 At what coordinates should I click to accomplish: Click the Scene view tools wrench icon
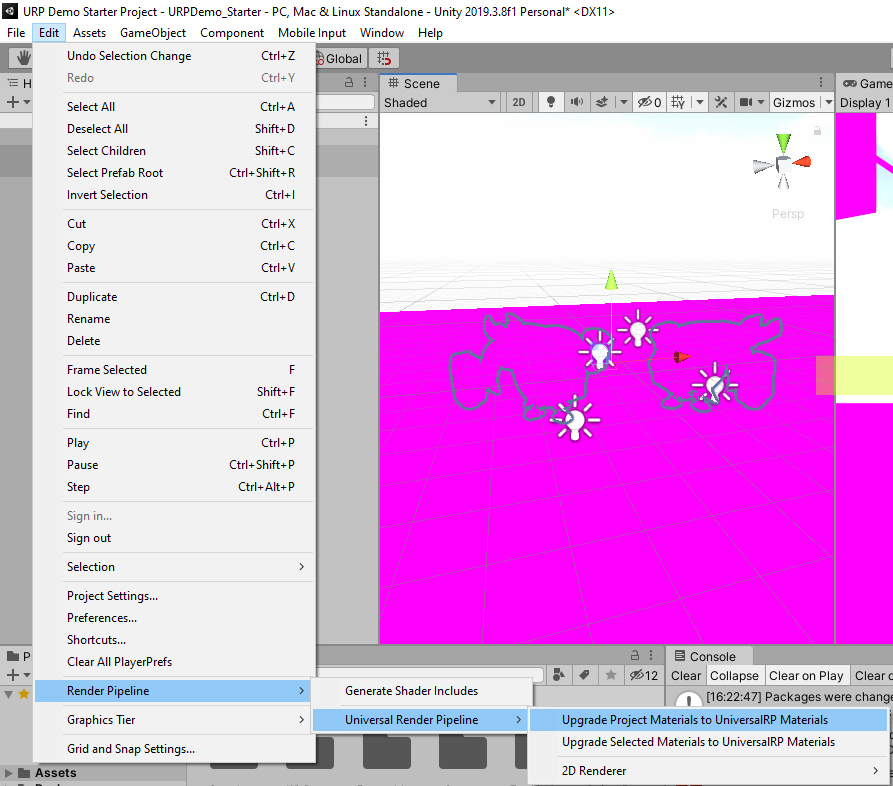721,102
